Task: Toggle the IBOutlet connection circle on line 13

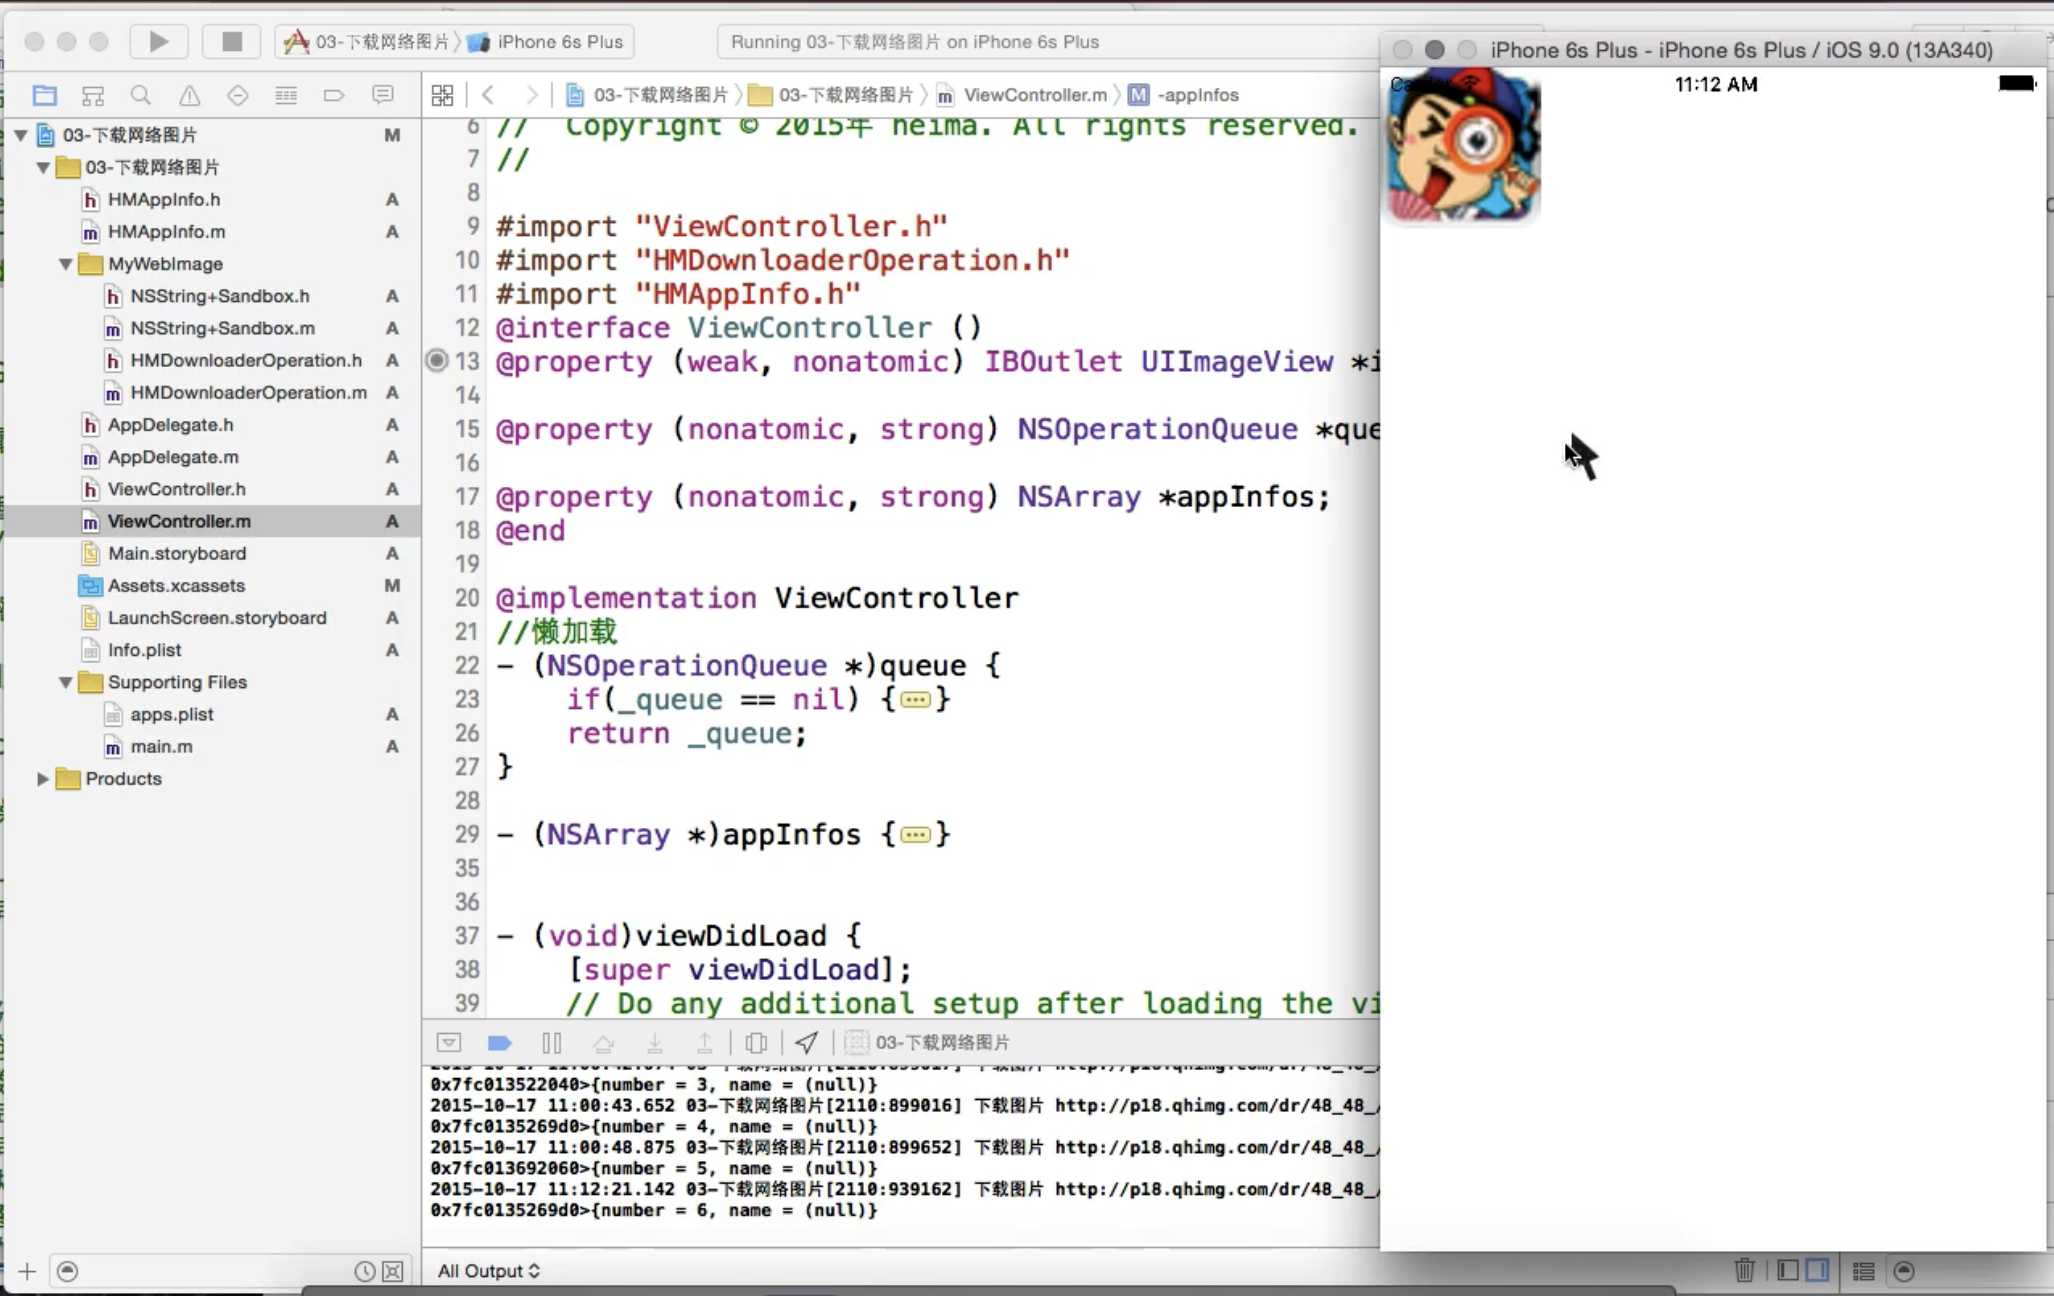Action: [437, 361]
